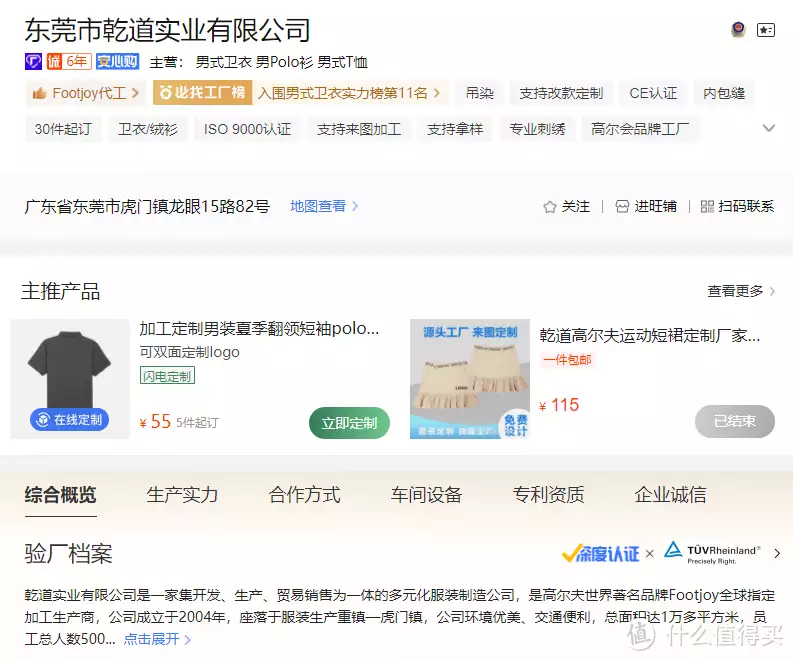793x661 pixels.
Task: Click the CE认证 tag
Action: pos(653,93)
